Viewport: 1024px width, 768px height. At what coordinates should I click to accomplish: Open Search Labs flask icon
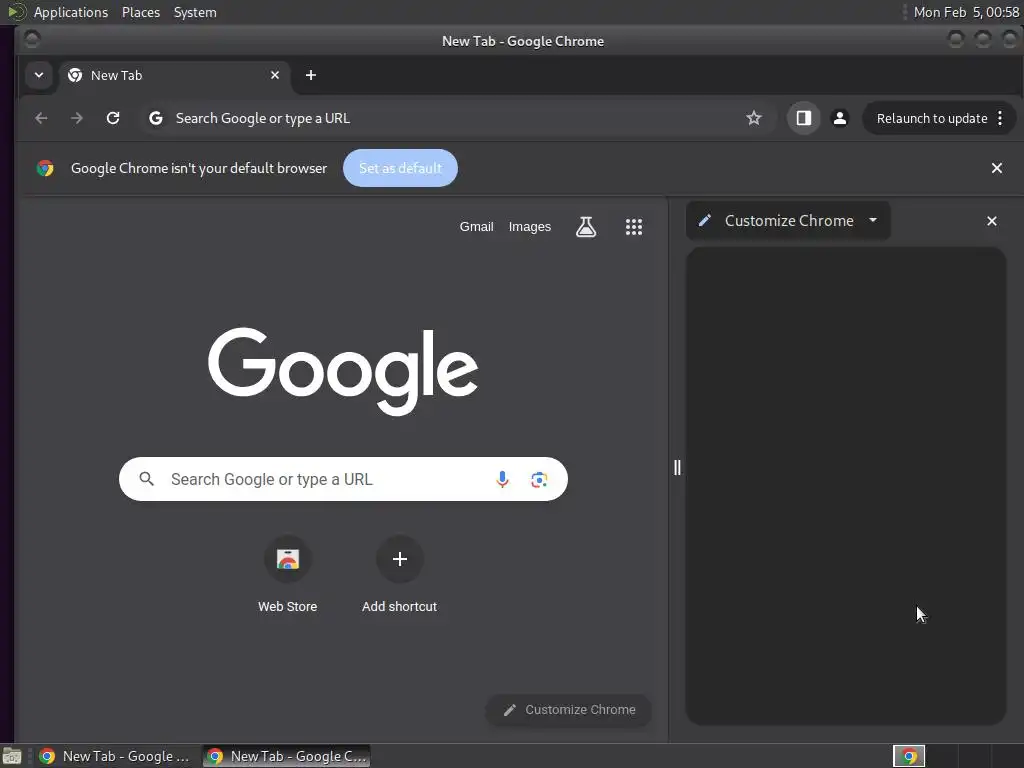point(586,227)
